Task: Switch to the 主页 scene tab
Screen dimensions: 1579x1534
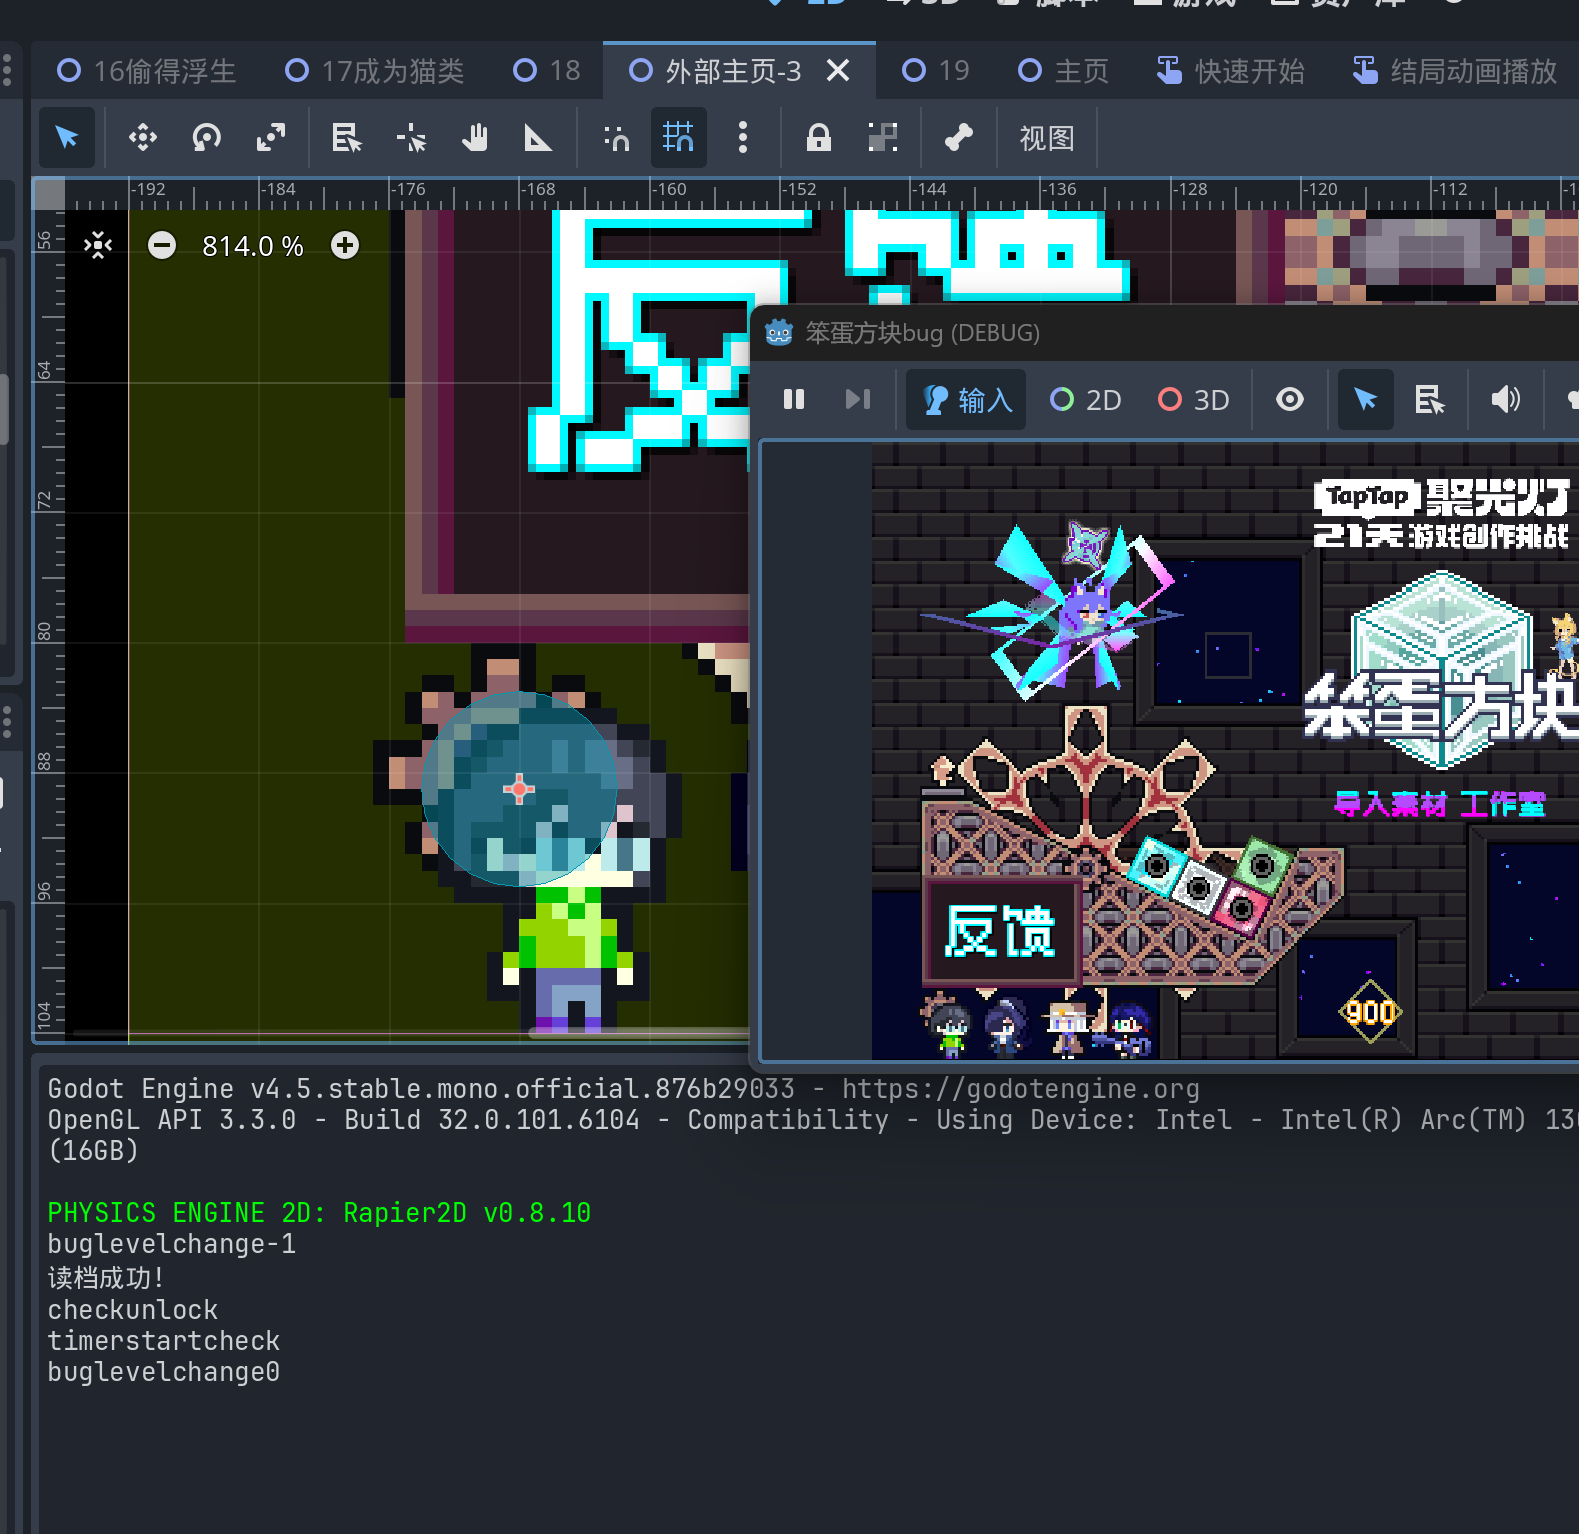Action: pos(1064,71)
